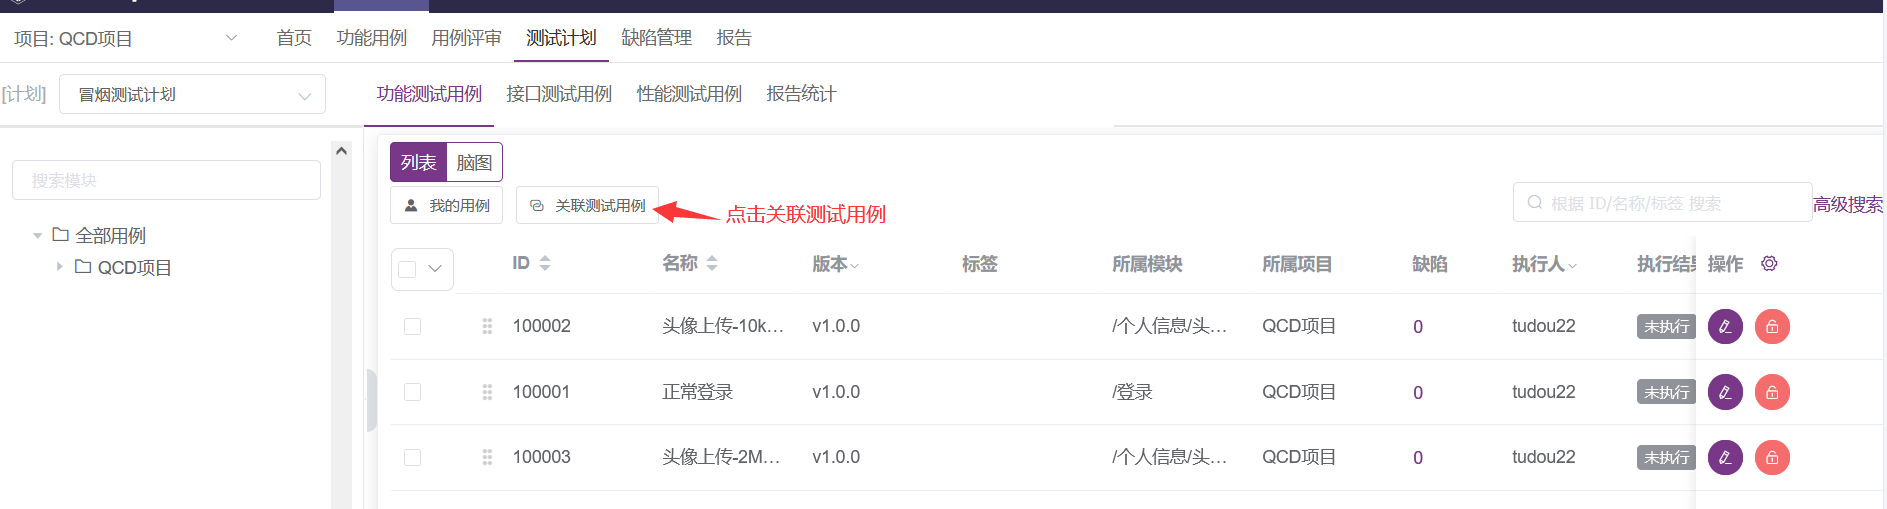The width and height of the screenshot is (1887, 509).
Task: Open 功能用例 menu
Action: (371, 38)
